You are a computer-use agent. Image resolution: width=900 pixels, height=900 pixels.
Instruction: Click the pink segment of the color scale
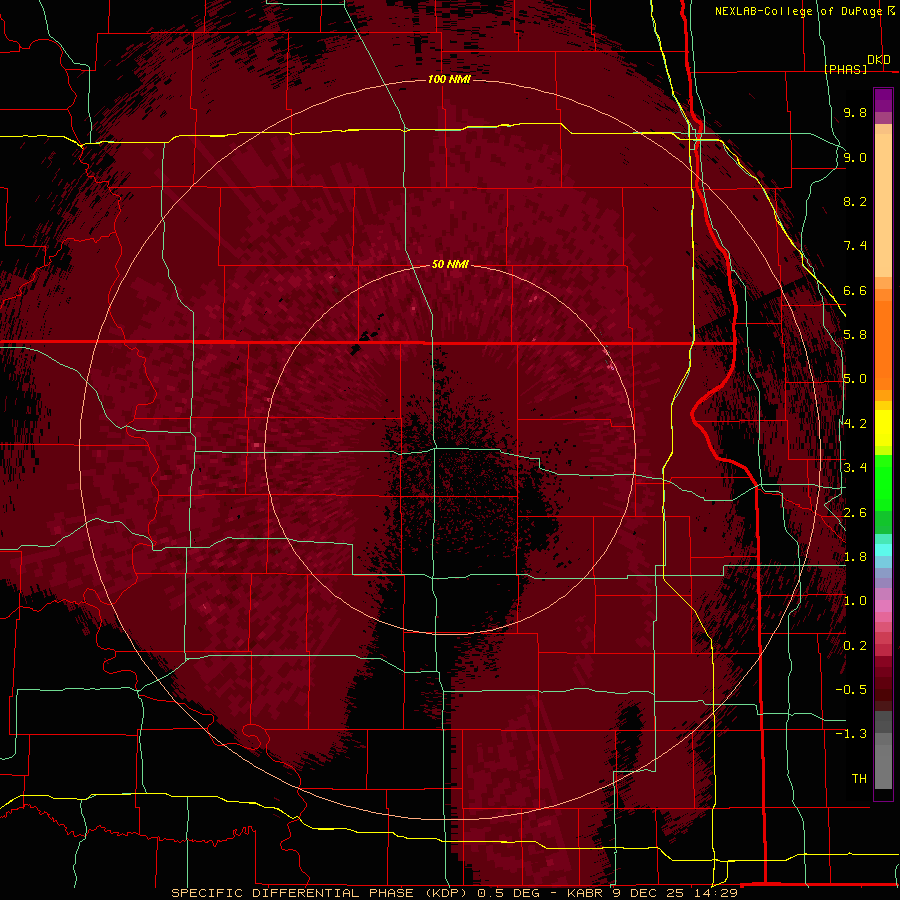coord(883,606)
